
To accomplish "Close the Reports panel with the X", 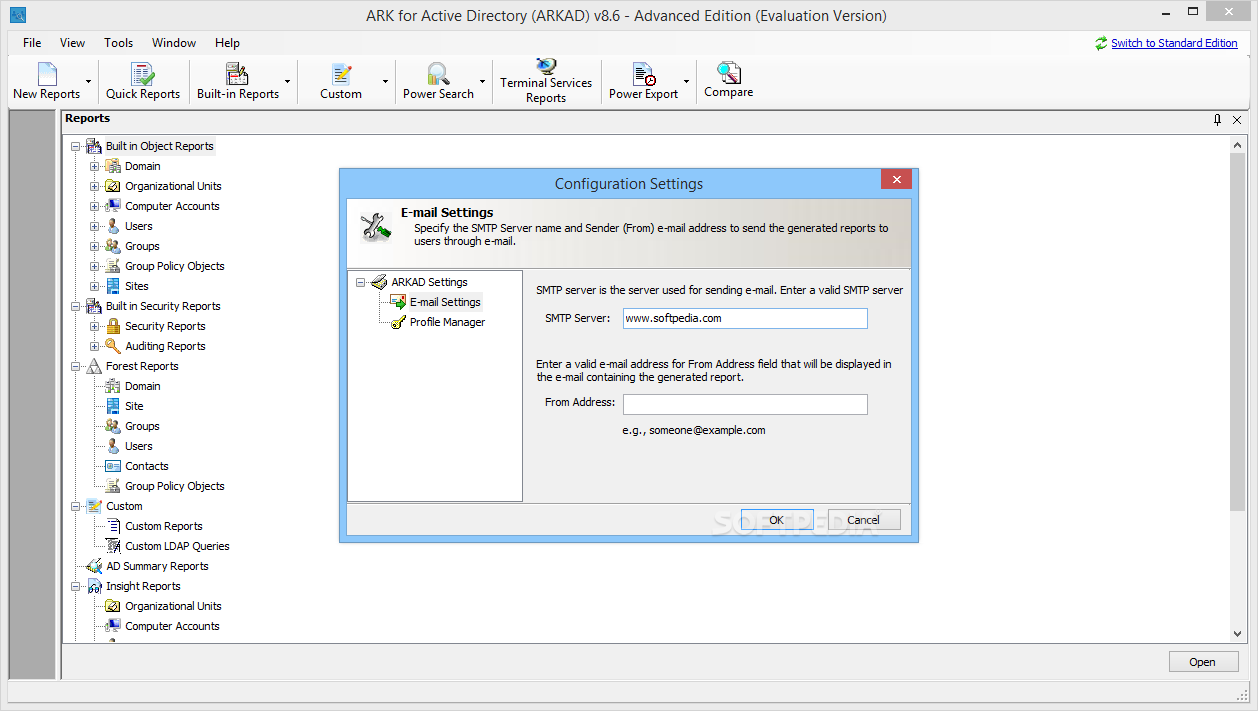I will coord(1237,120).
